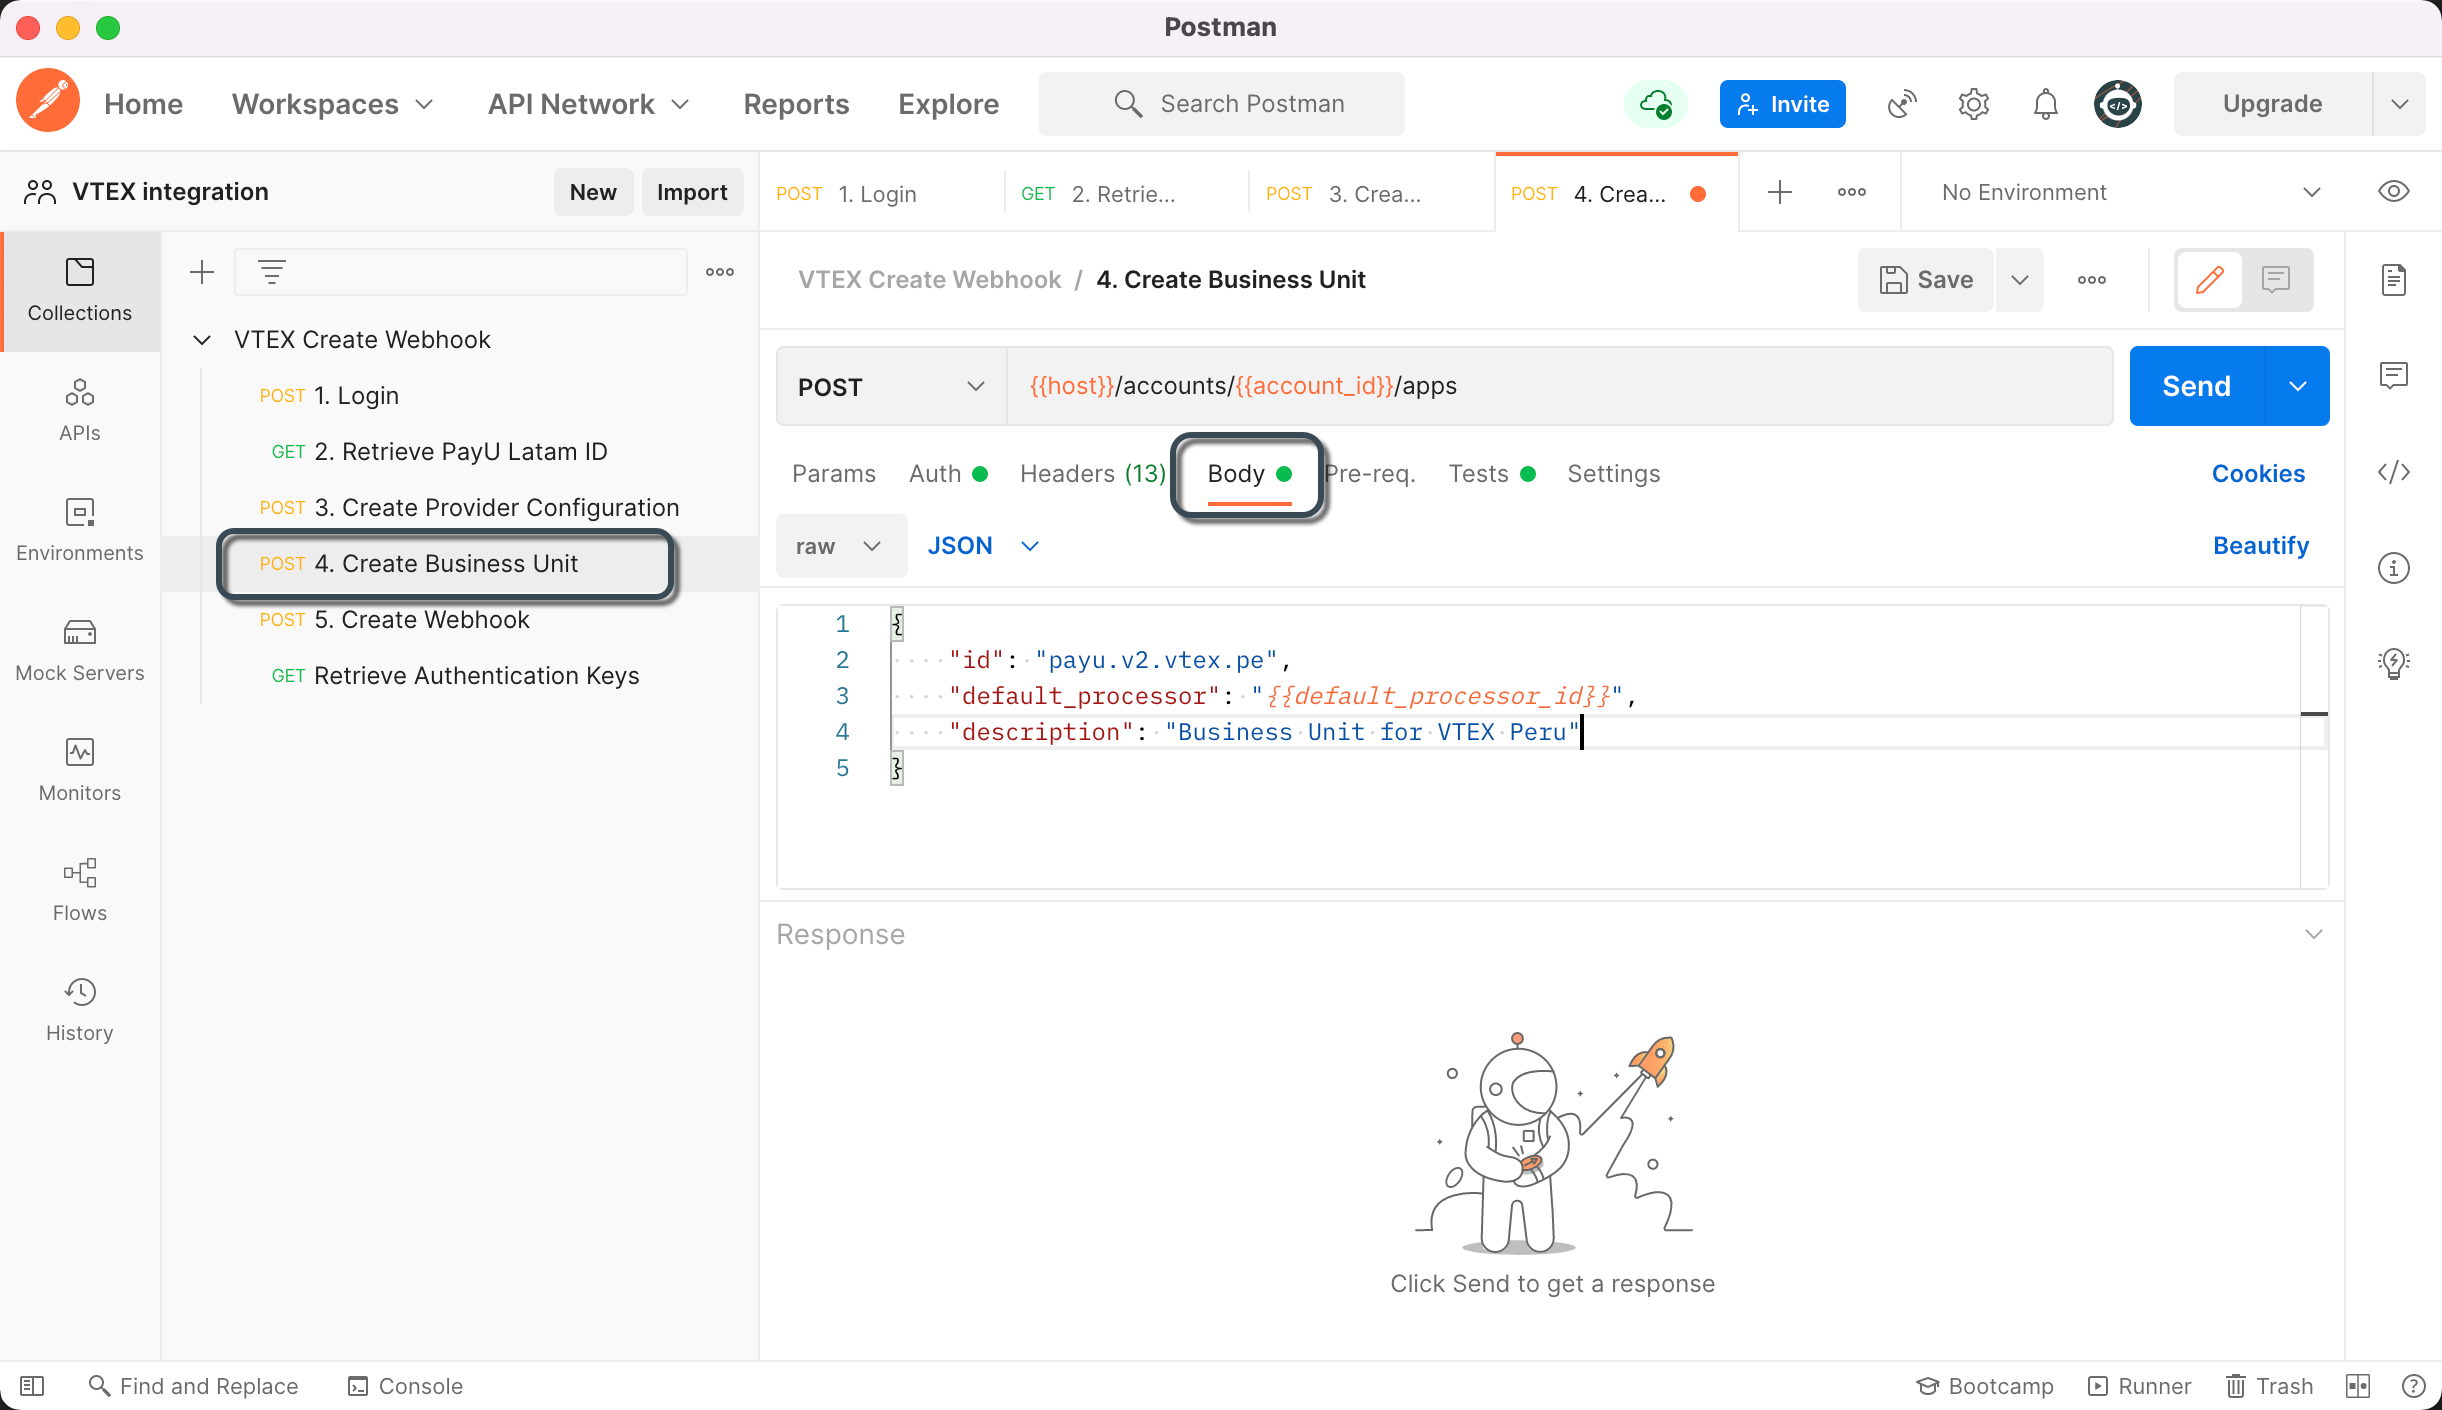Open the Monitors sidebar panel
The height and width of the screenshot is (1410, 2442).
[80, 771]
